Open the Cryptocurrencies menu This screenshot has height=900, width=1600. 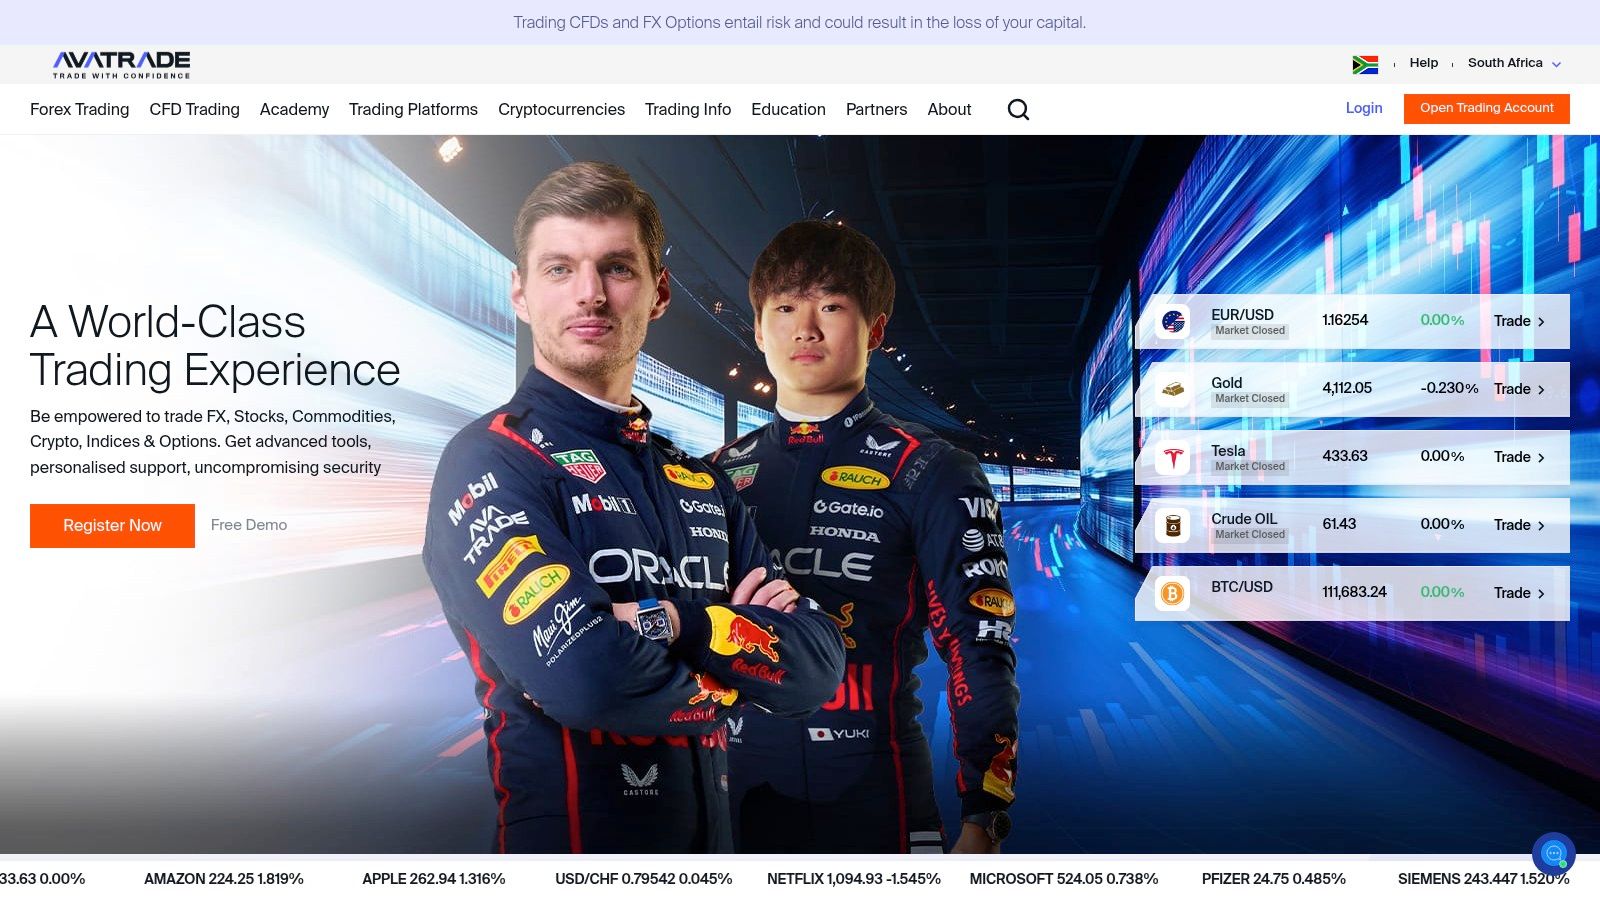point(561,109)
